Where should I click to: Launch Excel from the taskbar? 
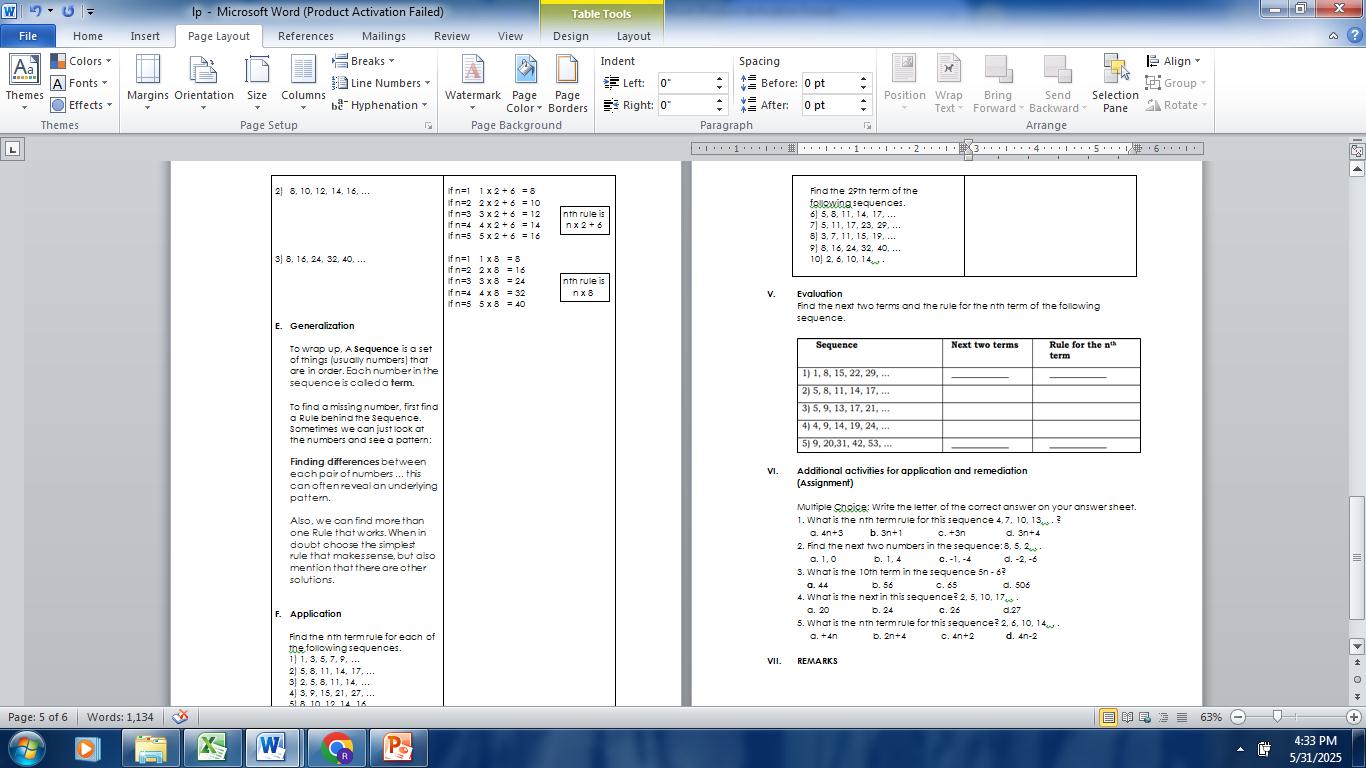coord(211,748)
